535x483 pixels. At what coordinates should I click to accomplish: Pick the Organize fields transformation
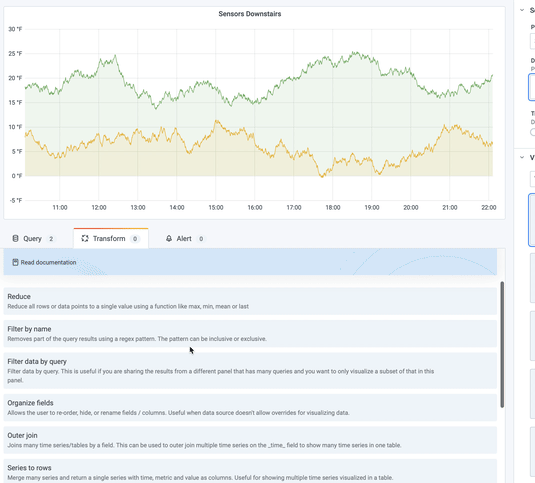pyautogui.click(x=250, y=408)
